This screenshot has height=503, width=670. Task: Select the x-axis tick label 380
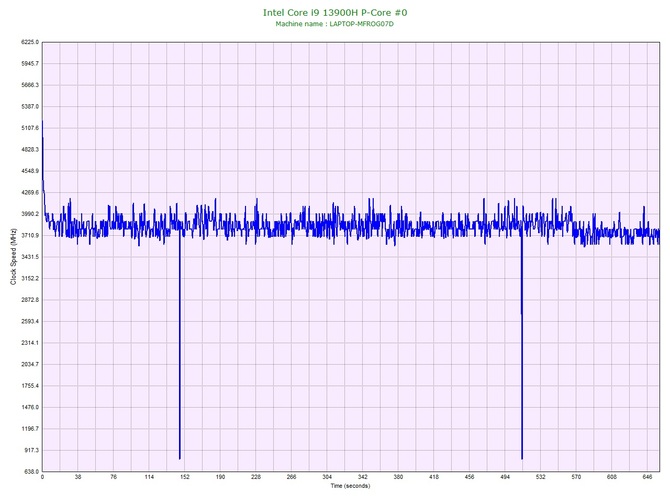pos(398,477)
